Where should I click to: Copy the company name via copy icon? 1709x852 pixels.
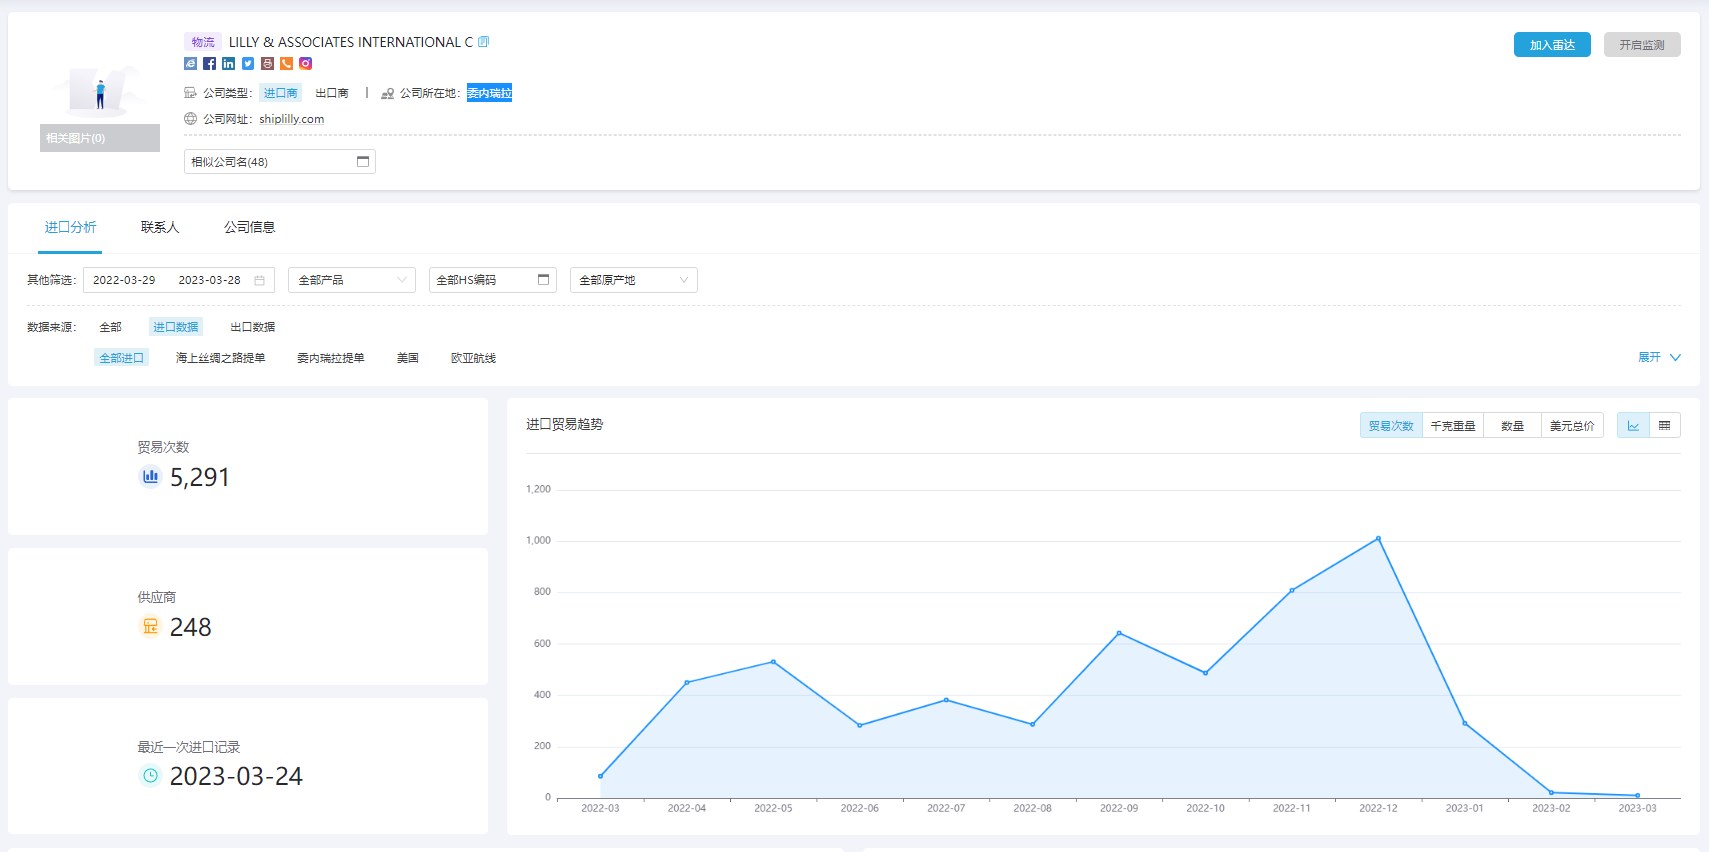coord(484,42)
